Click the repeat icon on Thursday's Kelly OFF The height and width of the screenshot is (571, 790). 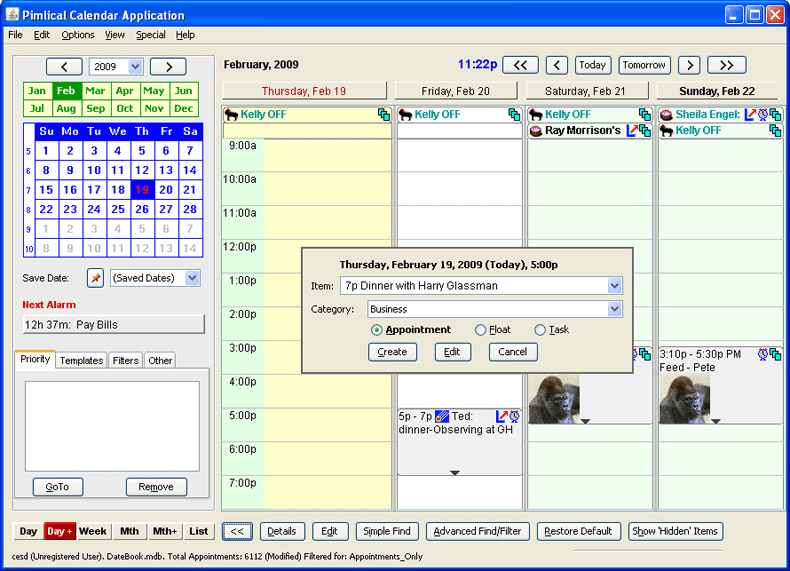coord(384,115)
